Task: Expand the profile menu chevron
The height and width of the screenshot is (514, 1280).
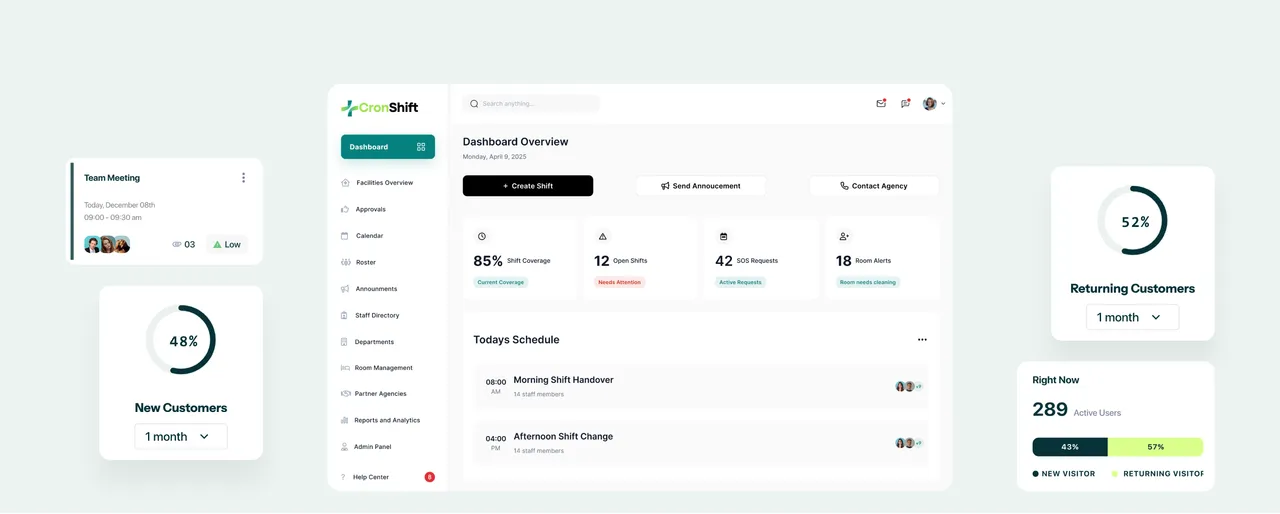Action: point(943,104)
